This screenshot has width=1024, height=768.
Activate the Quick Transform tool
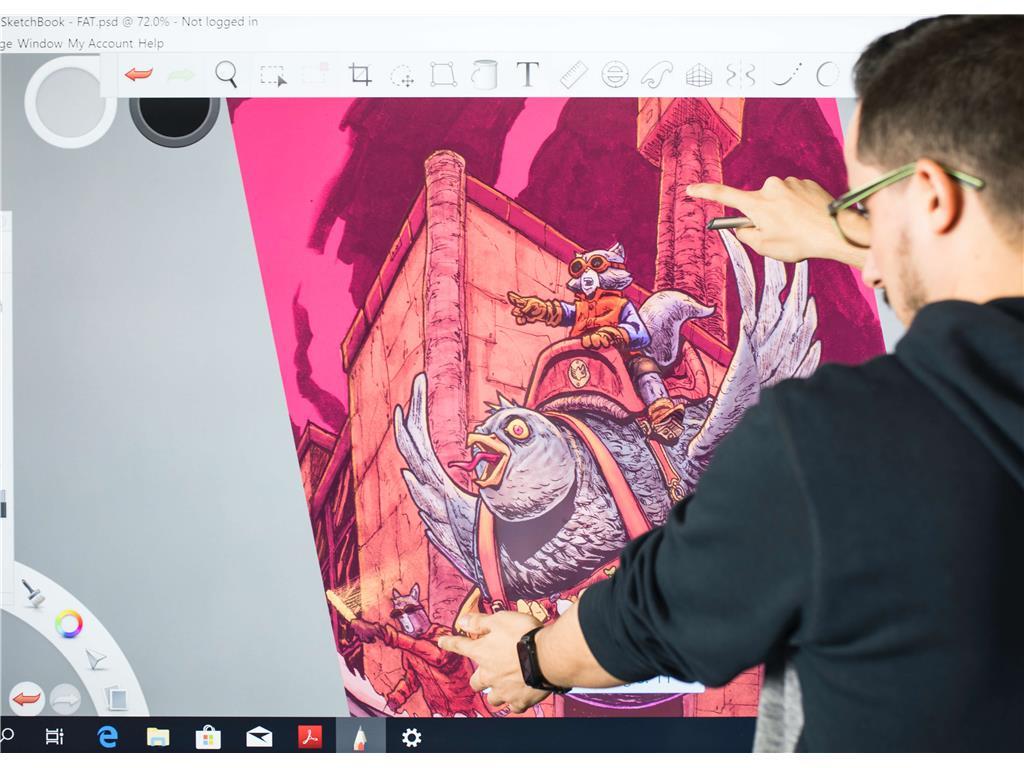(402, 76)
